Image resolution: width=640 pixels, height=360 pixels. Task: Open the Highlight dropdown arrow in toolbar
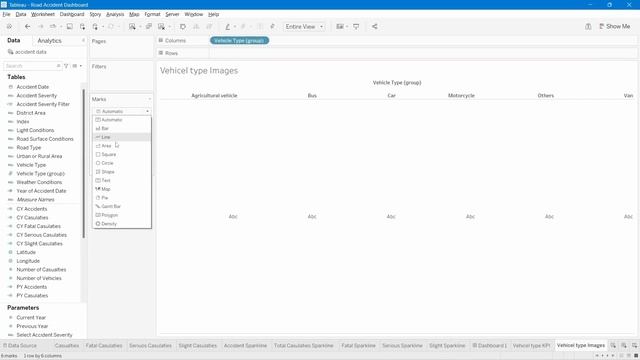coord(235,27)
